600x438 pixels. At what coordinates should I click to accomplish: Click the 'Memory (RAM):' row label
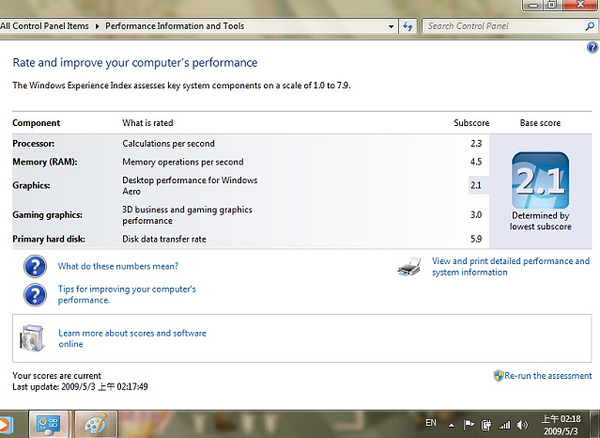pyautogui.click(x=45, y=162)
